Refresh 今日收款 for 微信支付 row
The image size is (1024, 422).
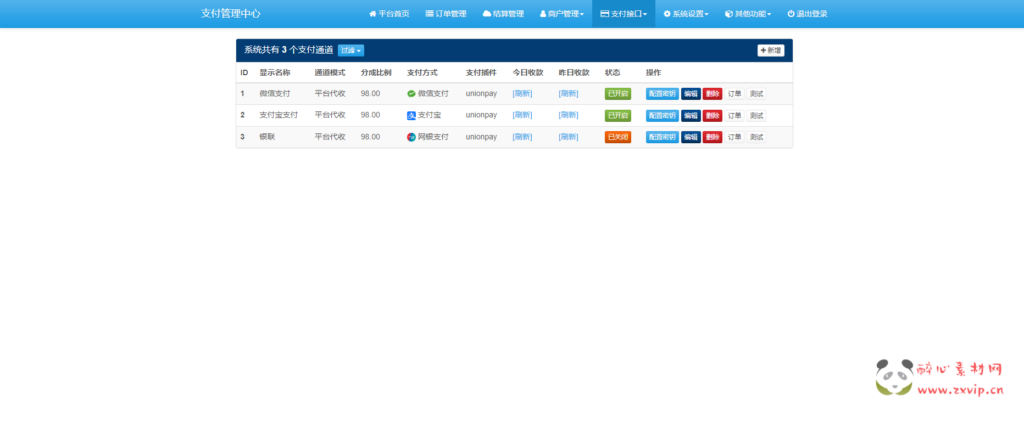[522, 93]
